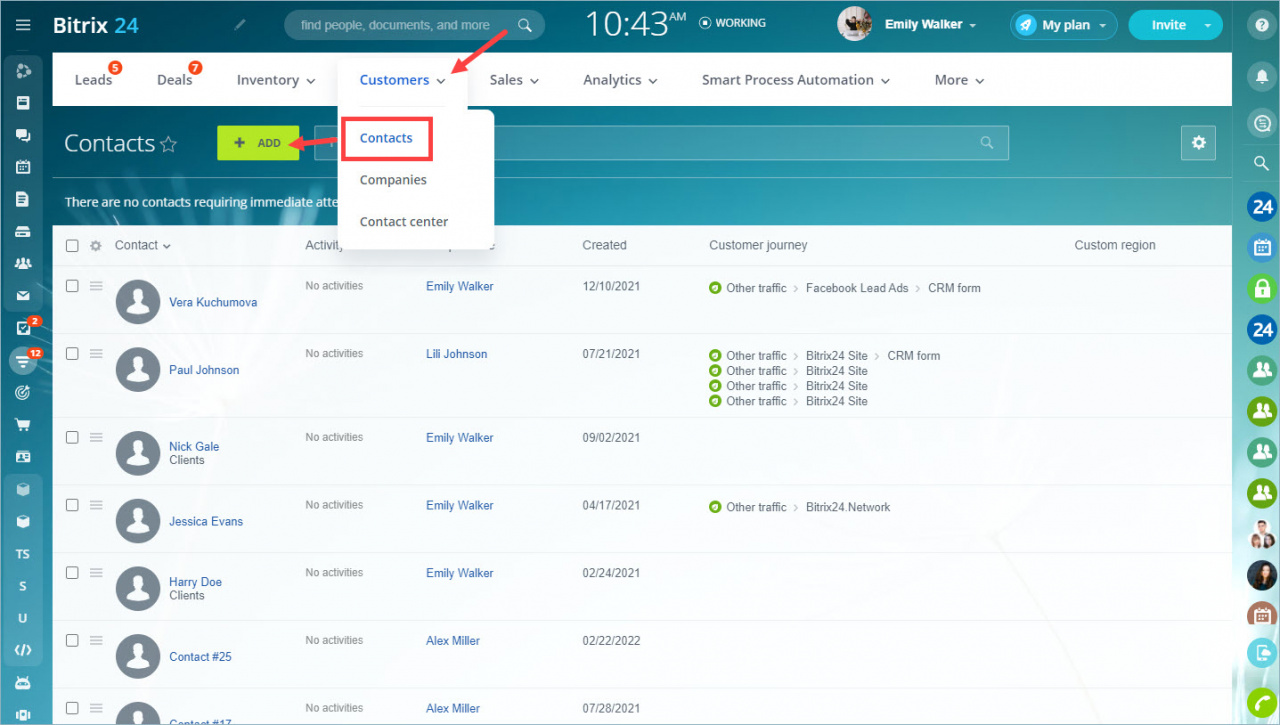Open the ID card icon in left sidebar
The image size is (1280, 725).
tap(23, 457)
